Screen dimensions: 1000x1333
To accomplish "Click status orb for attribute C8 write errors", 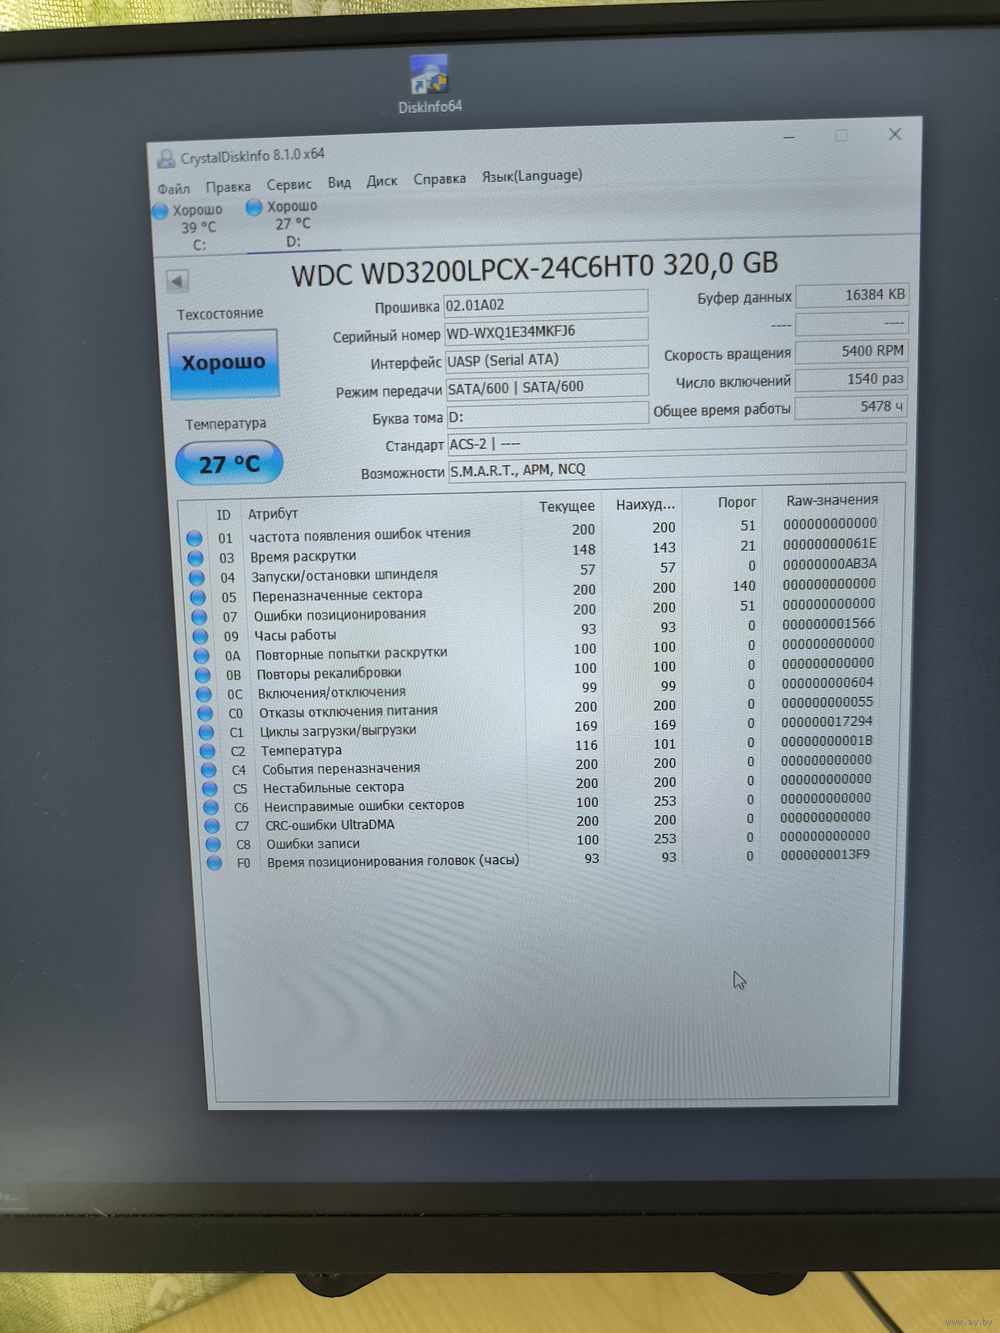I will [x=213, y=844].
